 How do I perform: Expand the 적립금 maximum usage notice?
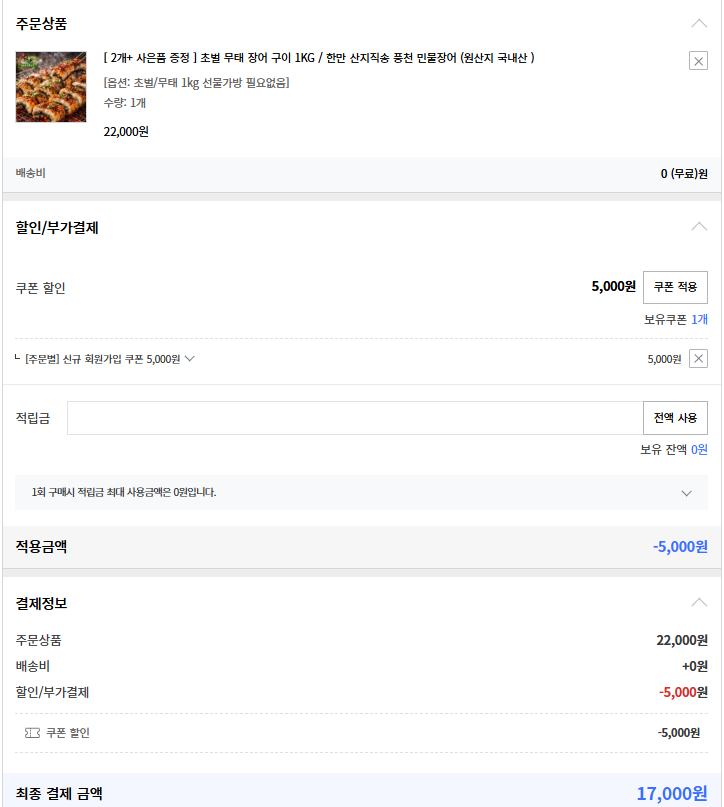point(686,493)
